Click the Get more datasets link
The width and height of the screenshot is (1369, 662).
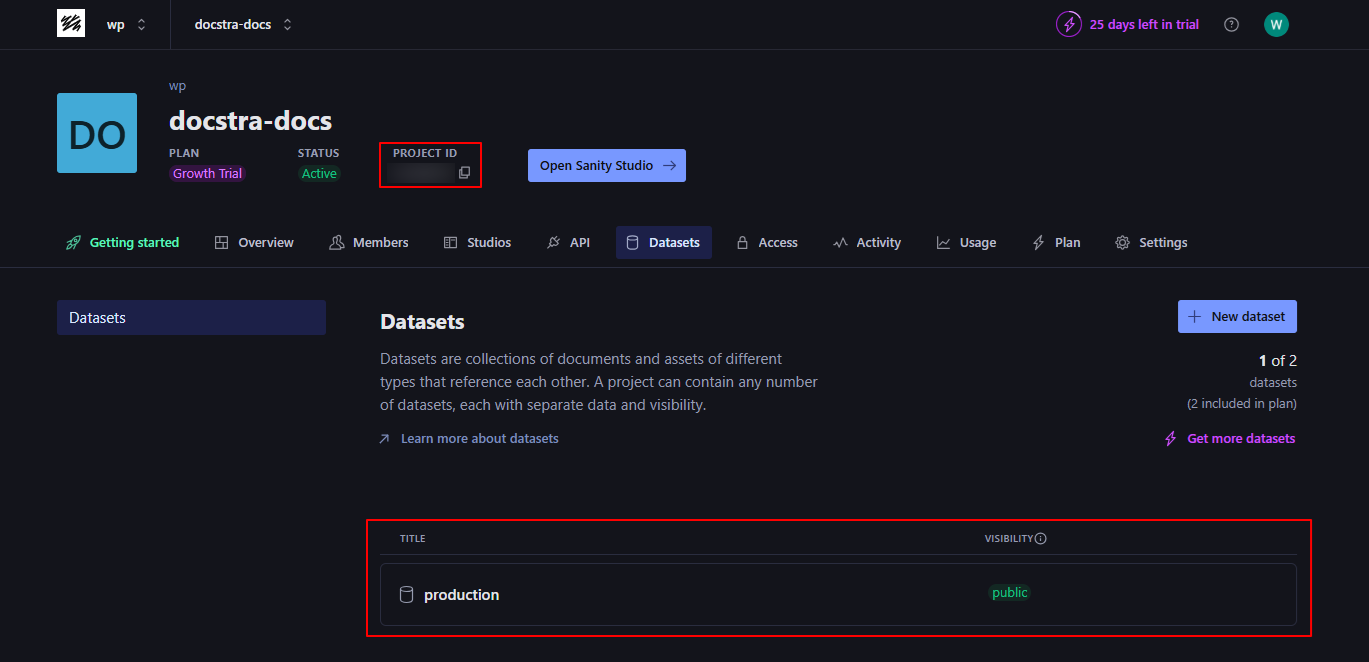(1240, 439)
